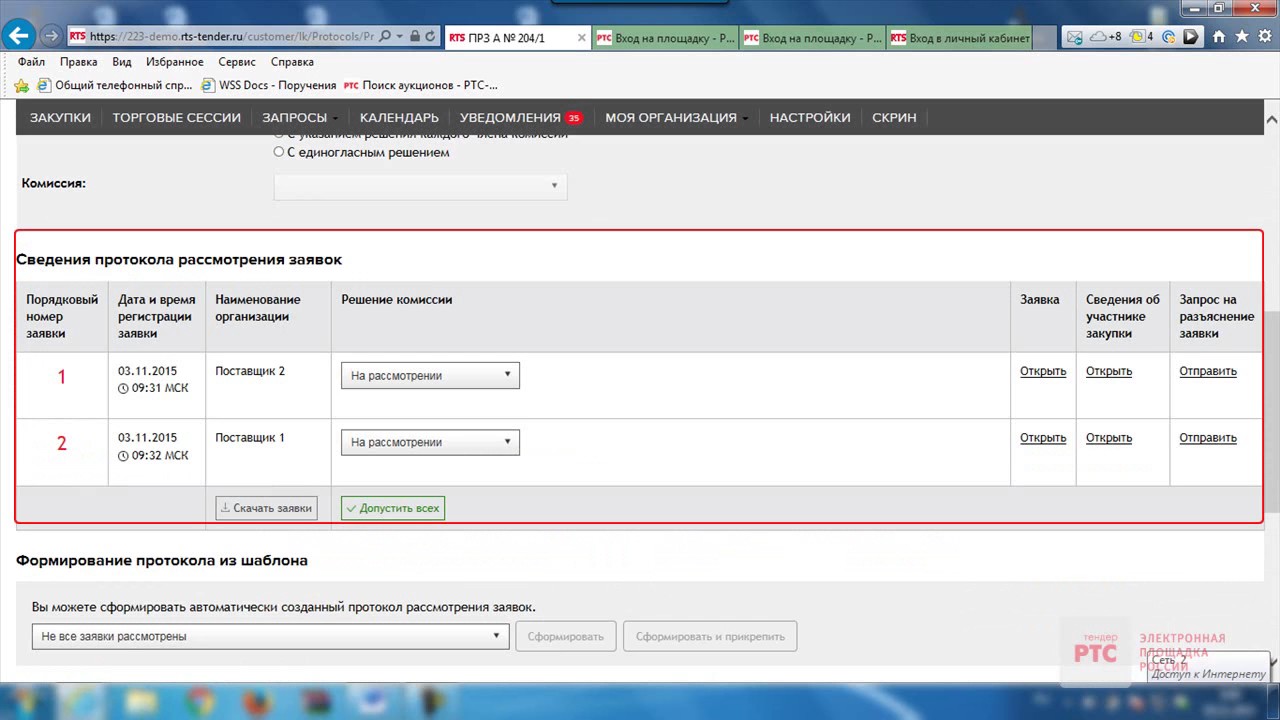Go back with the browser Back arrow
The height and width of the screenshot is (720, 1280).
[x=18, y=36]
